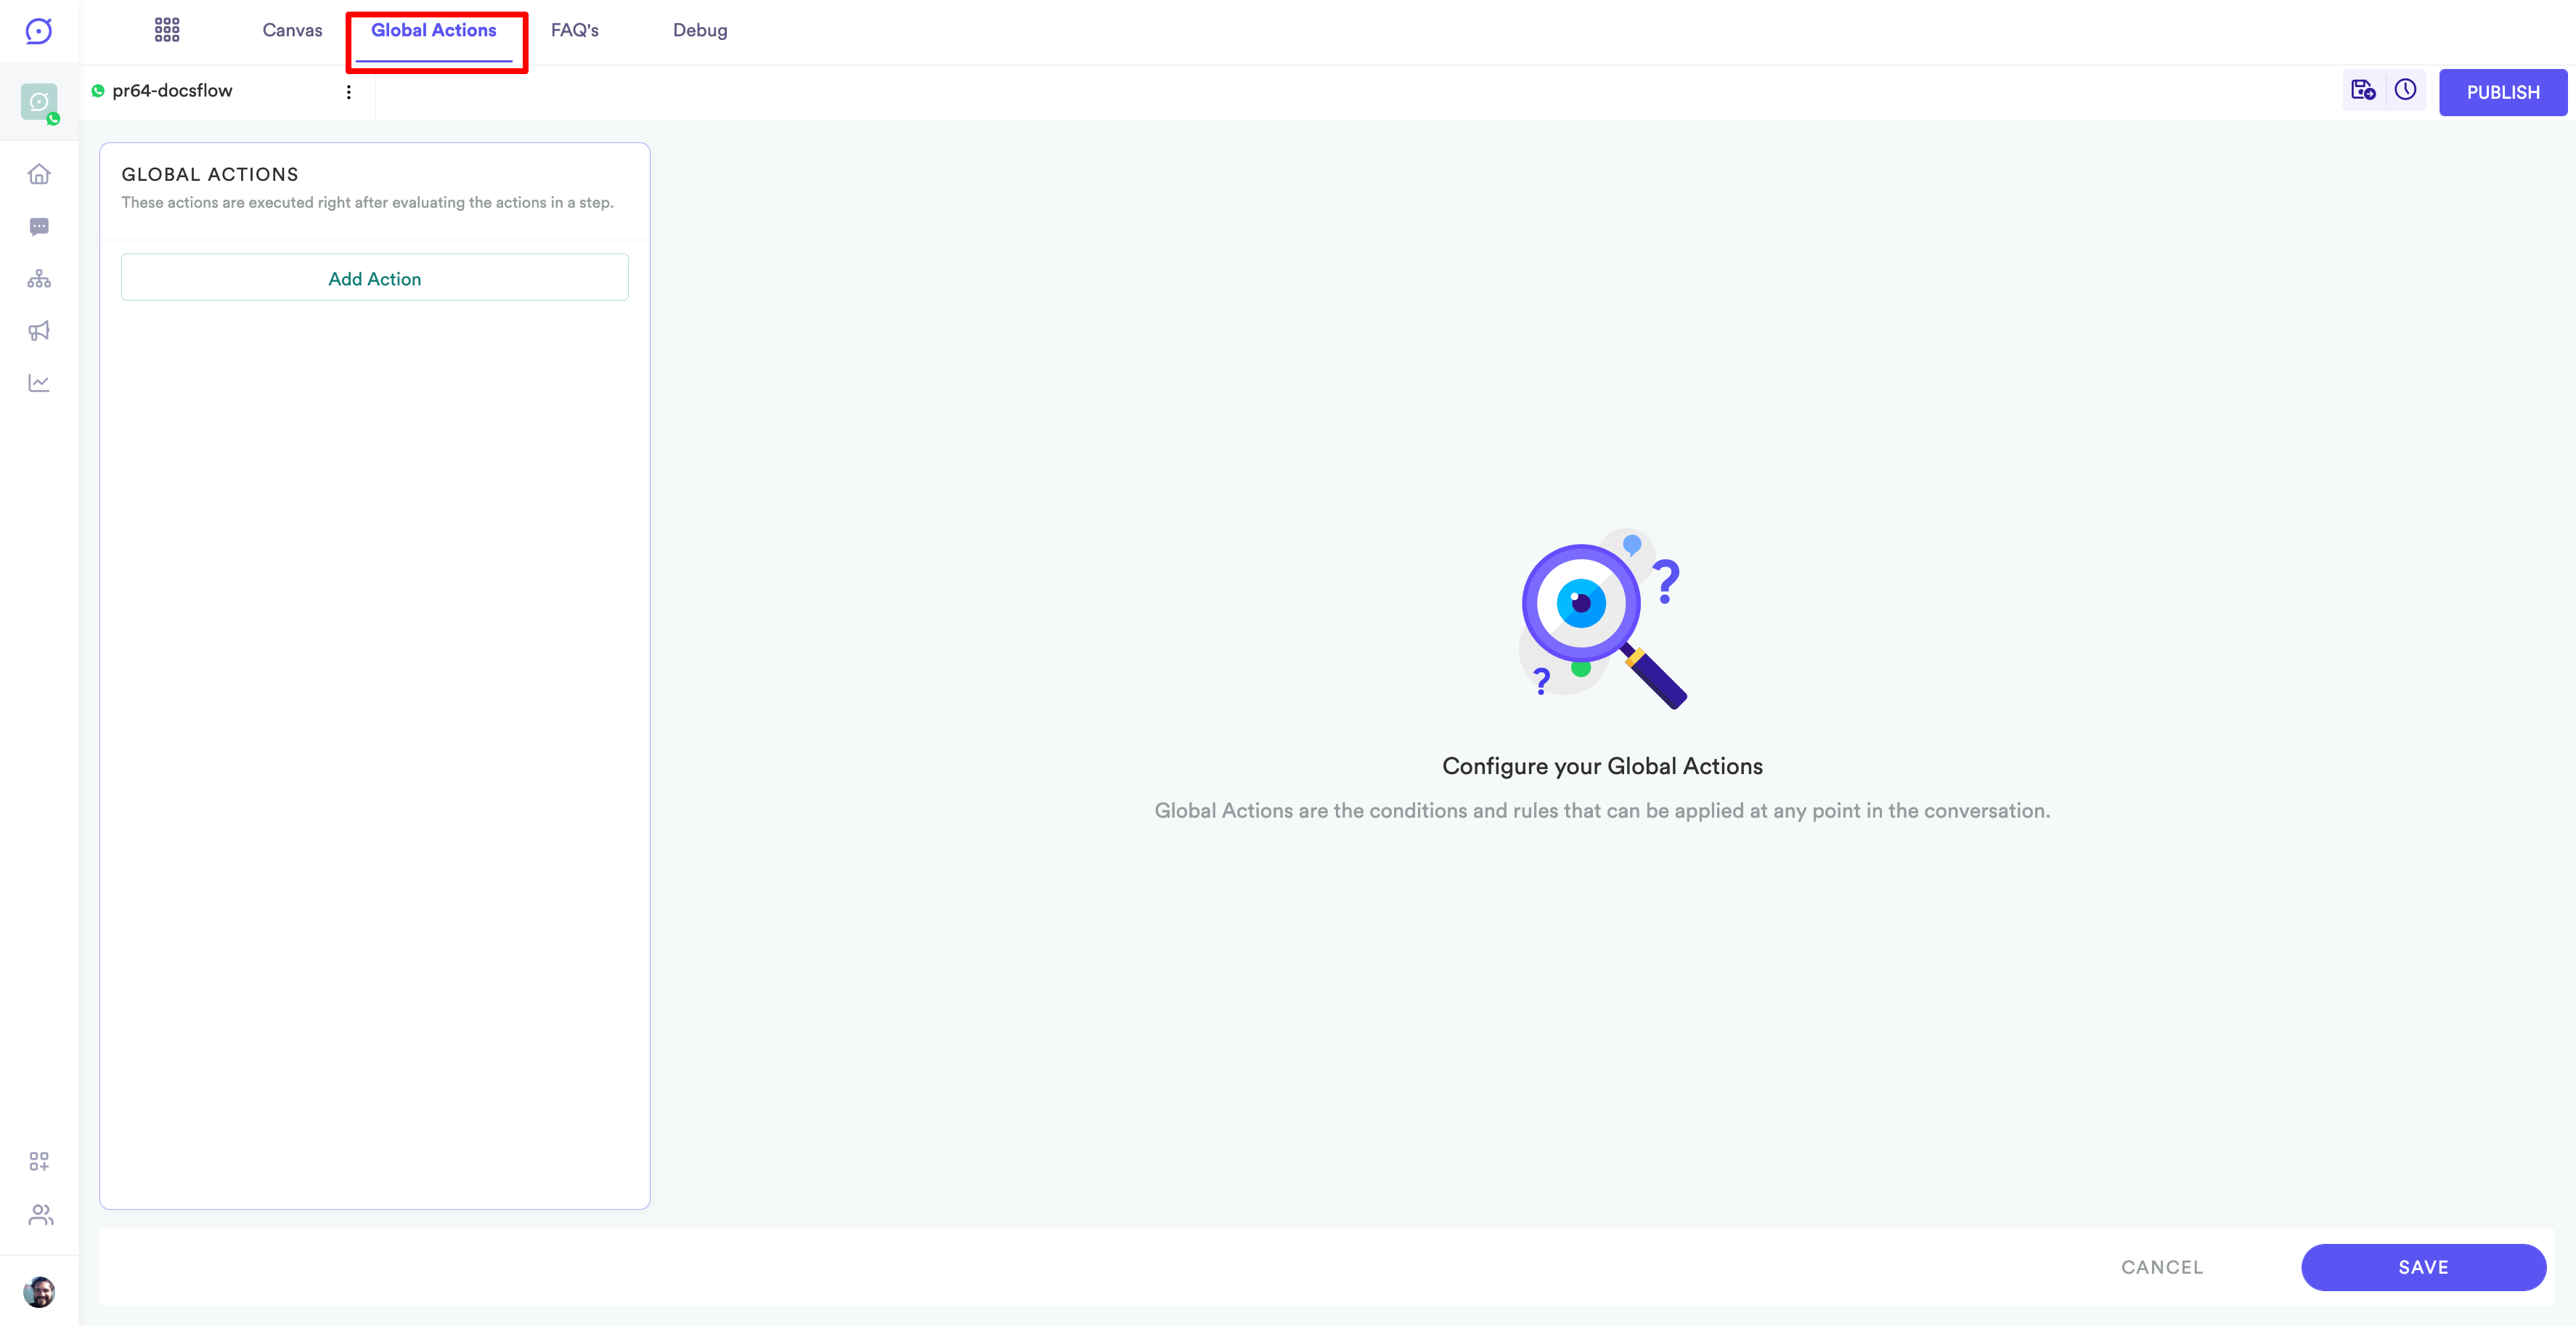Open the campaigns megaphone sidebar icon

39,331
